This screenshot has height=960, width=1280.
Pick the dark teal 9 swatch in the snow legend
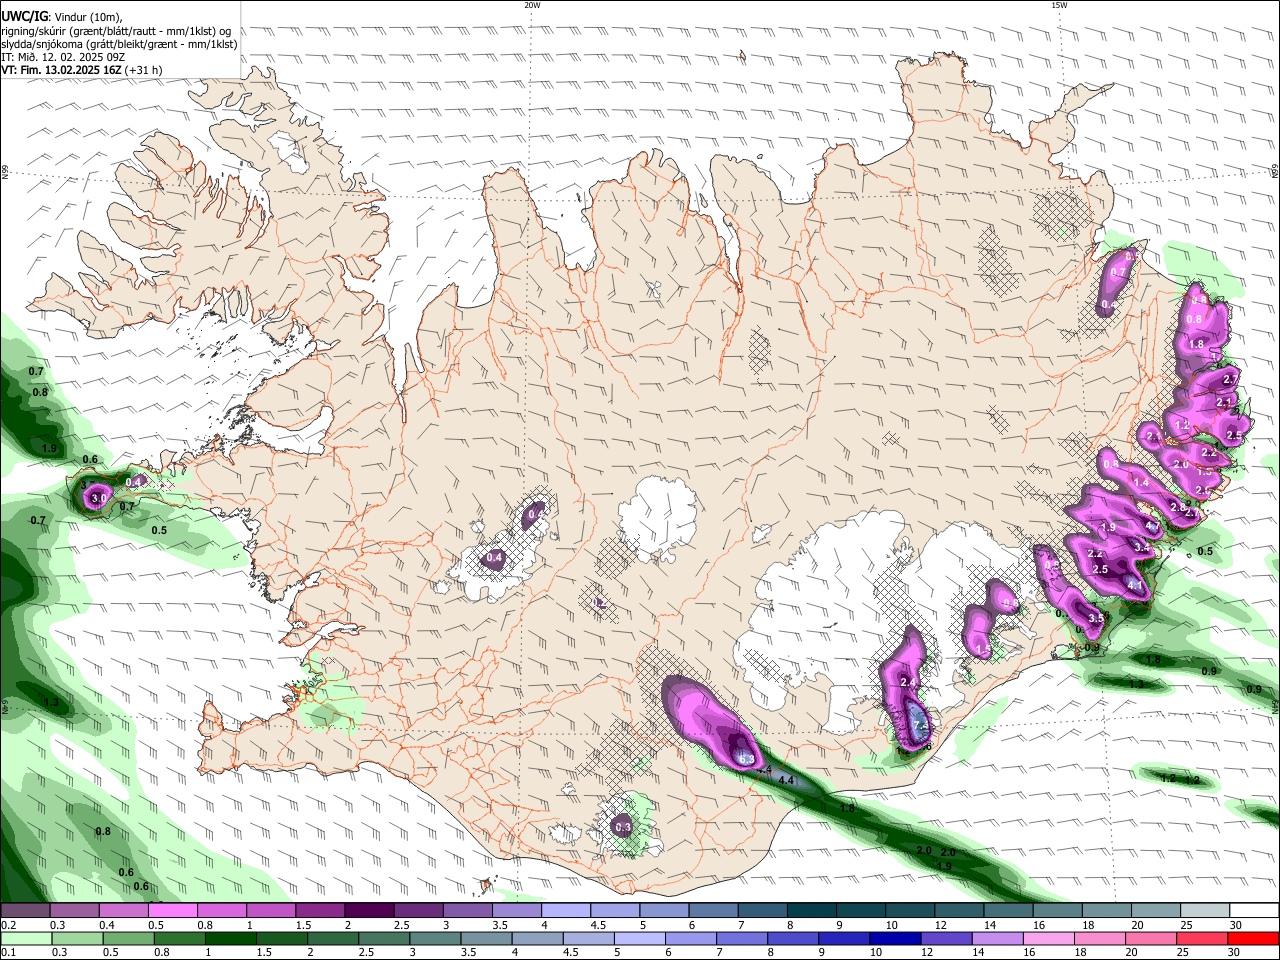pyautogui.click(x=861, y=911)
